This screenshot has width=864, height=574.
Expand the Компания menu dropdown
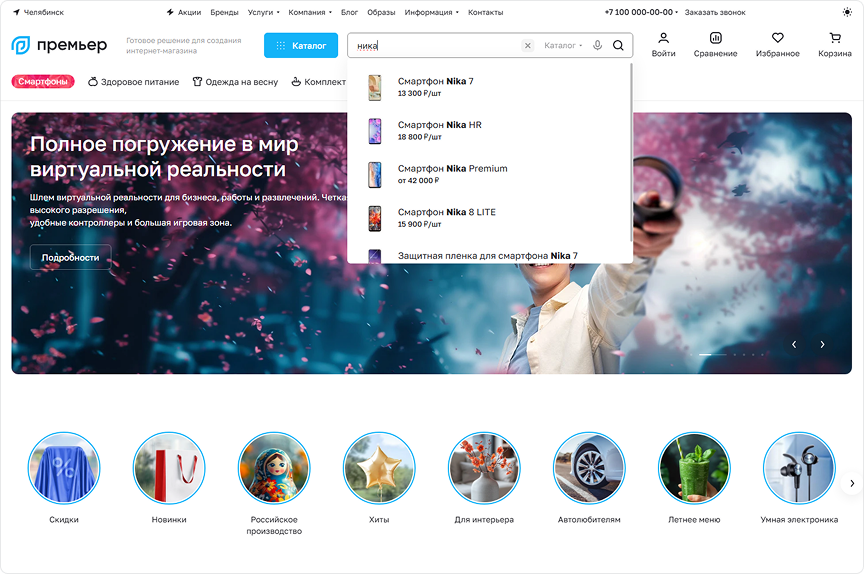pyautogui.click(x=310, y=12)
